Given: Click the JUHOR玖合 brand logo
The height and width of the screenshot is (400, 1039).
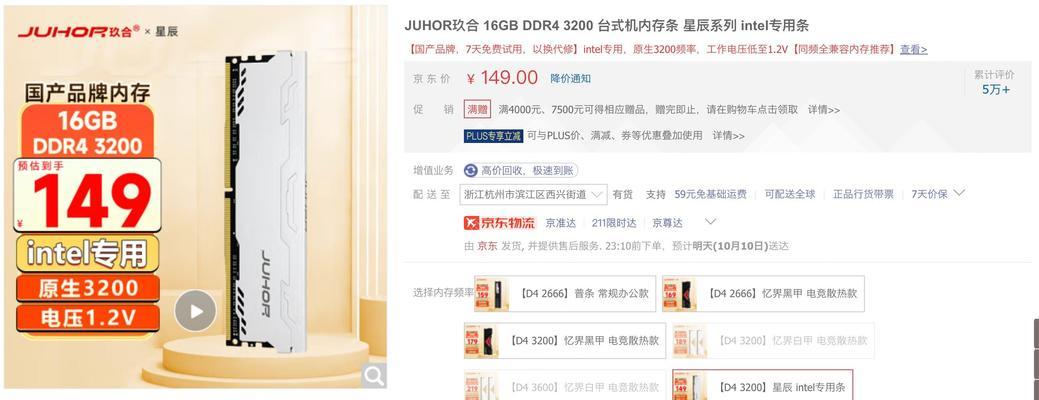Looking at the screenshot, I should (78, 30).
